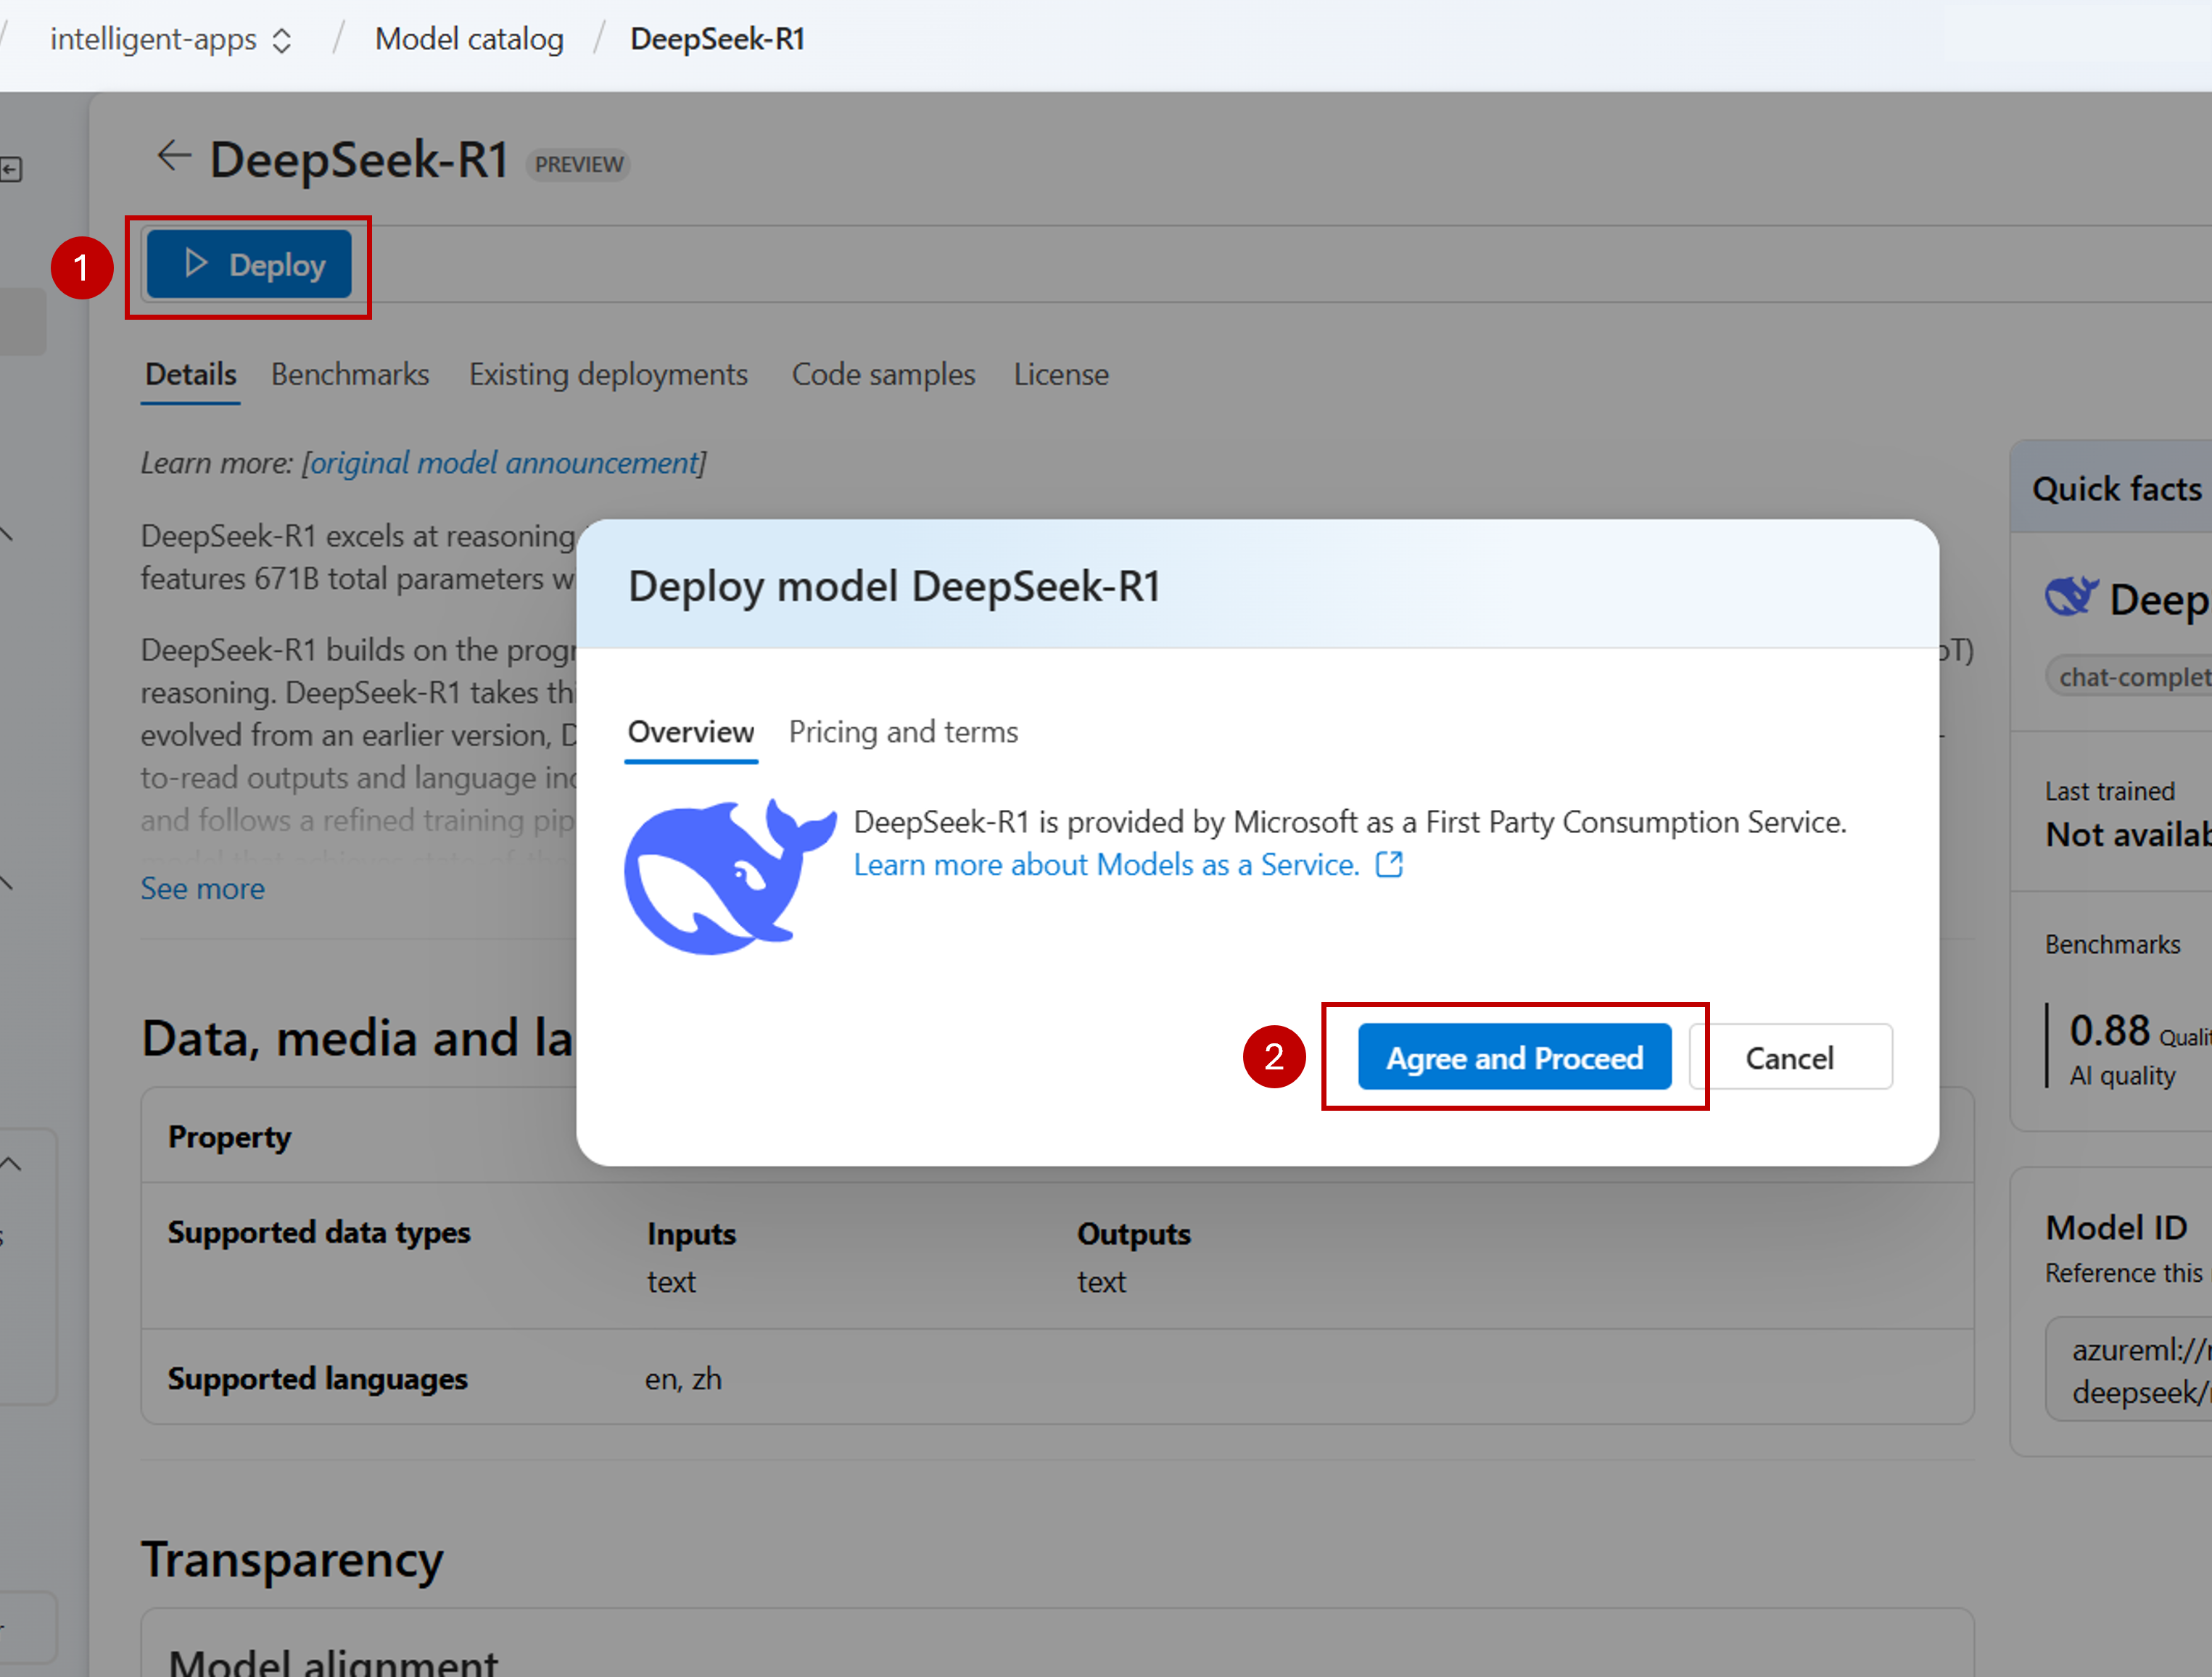Click the collapse sidebar icon at left edge

click(x=11, y=170)
